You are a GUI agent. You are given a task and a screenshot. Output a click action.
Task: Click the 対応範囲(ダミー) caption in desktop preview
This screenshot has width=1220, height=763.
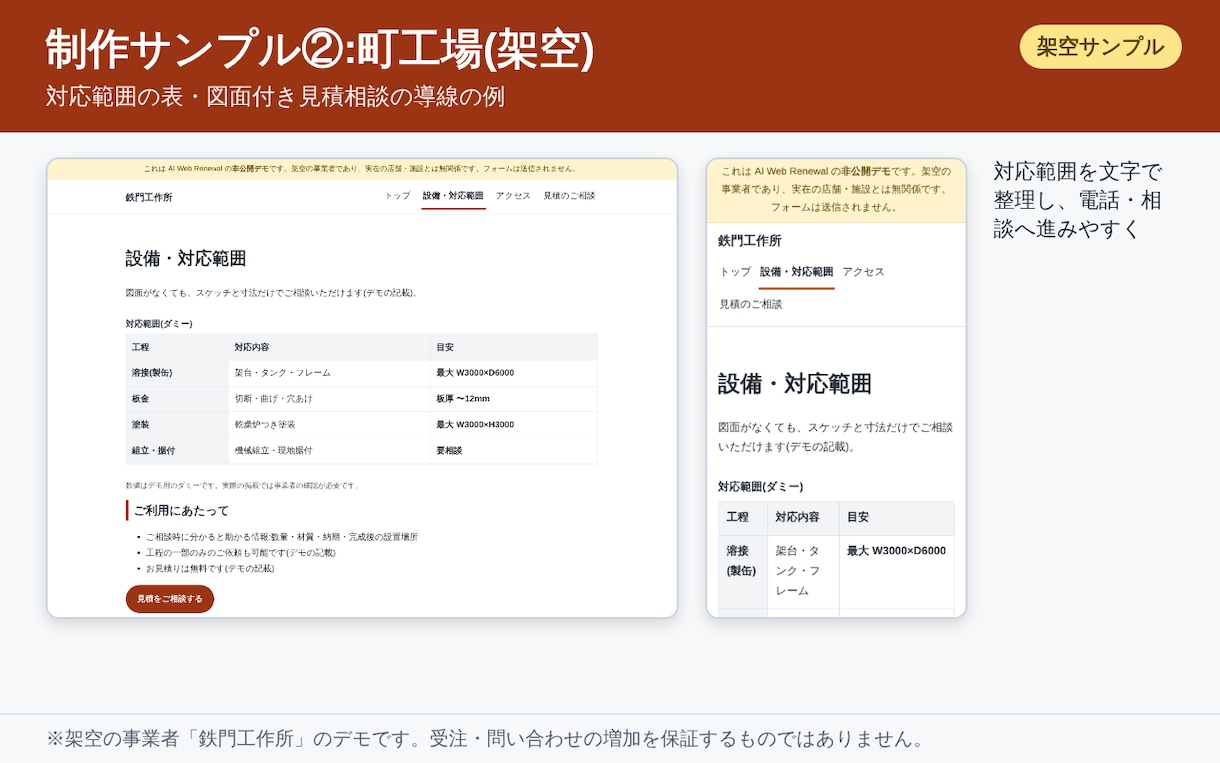tap(159, 324)
